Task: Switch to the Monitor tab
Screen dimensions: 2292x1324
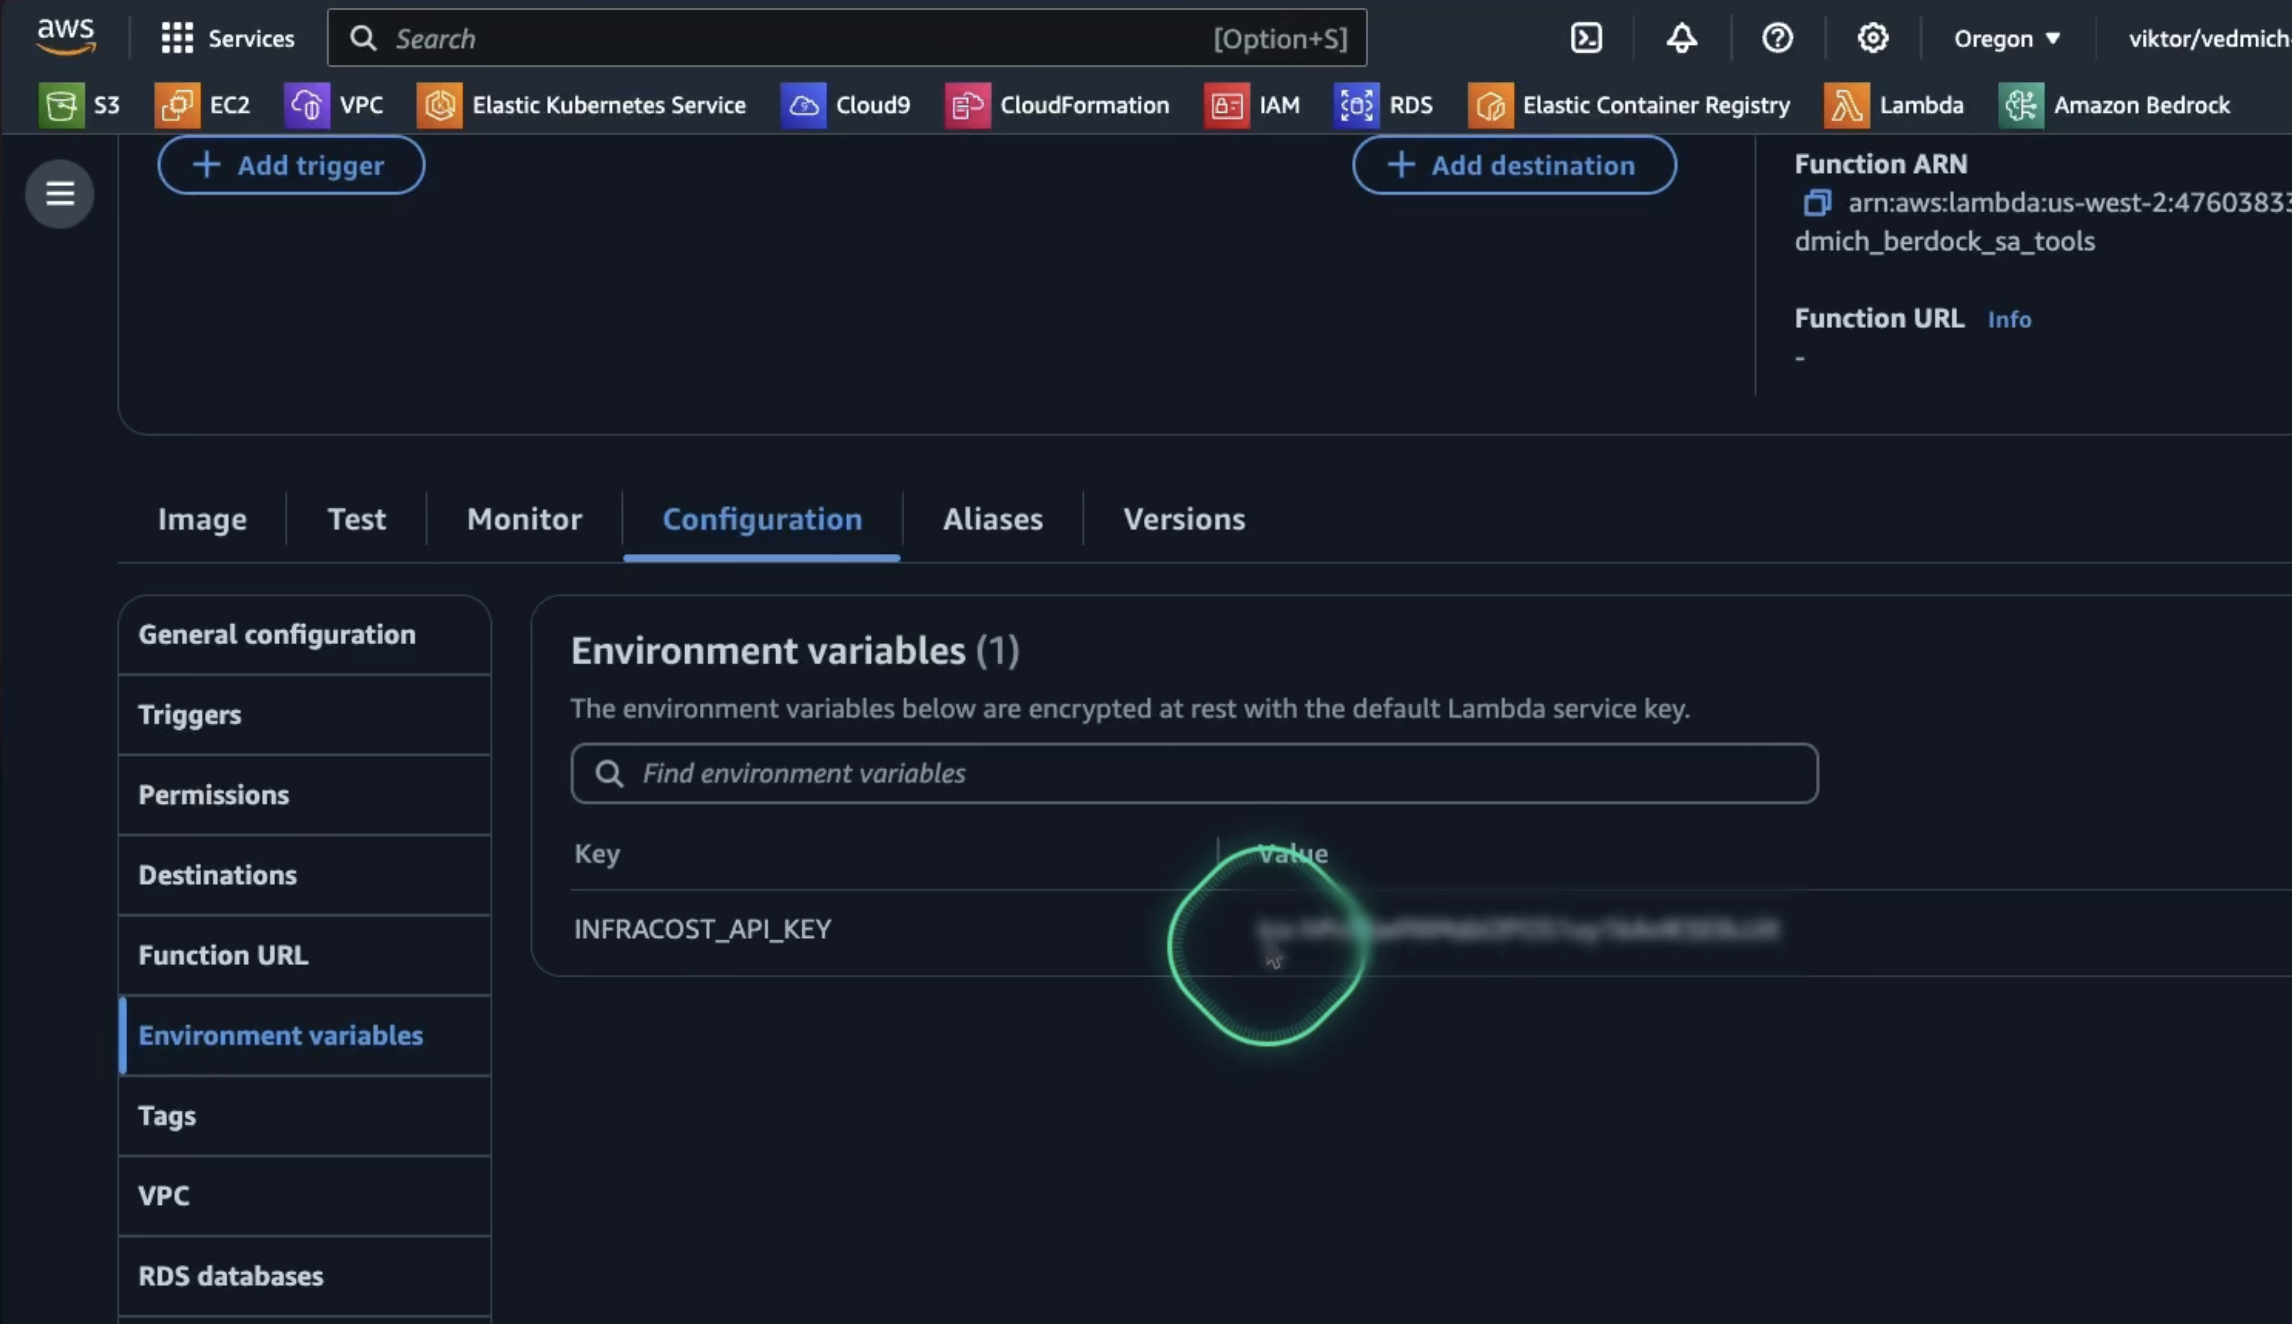Action: pyautogui.click(x=524, y=519)
